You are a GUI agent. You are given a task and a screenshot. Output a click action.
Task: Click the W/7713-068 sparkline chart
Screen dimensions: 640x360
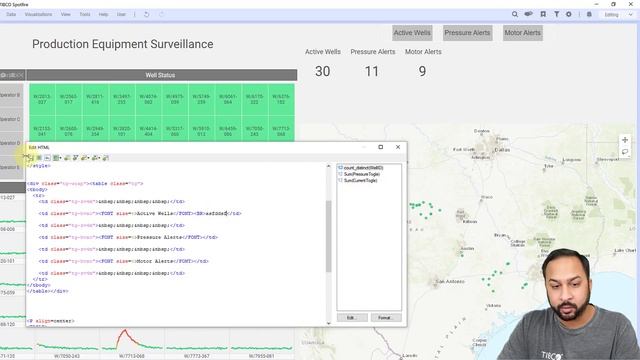point(132,341)
